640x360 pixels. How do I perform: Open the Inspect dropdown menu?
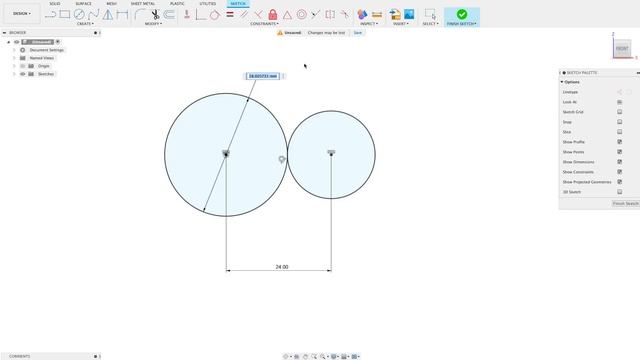pos(369,24)
